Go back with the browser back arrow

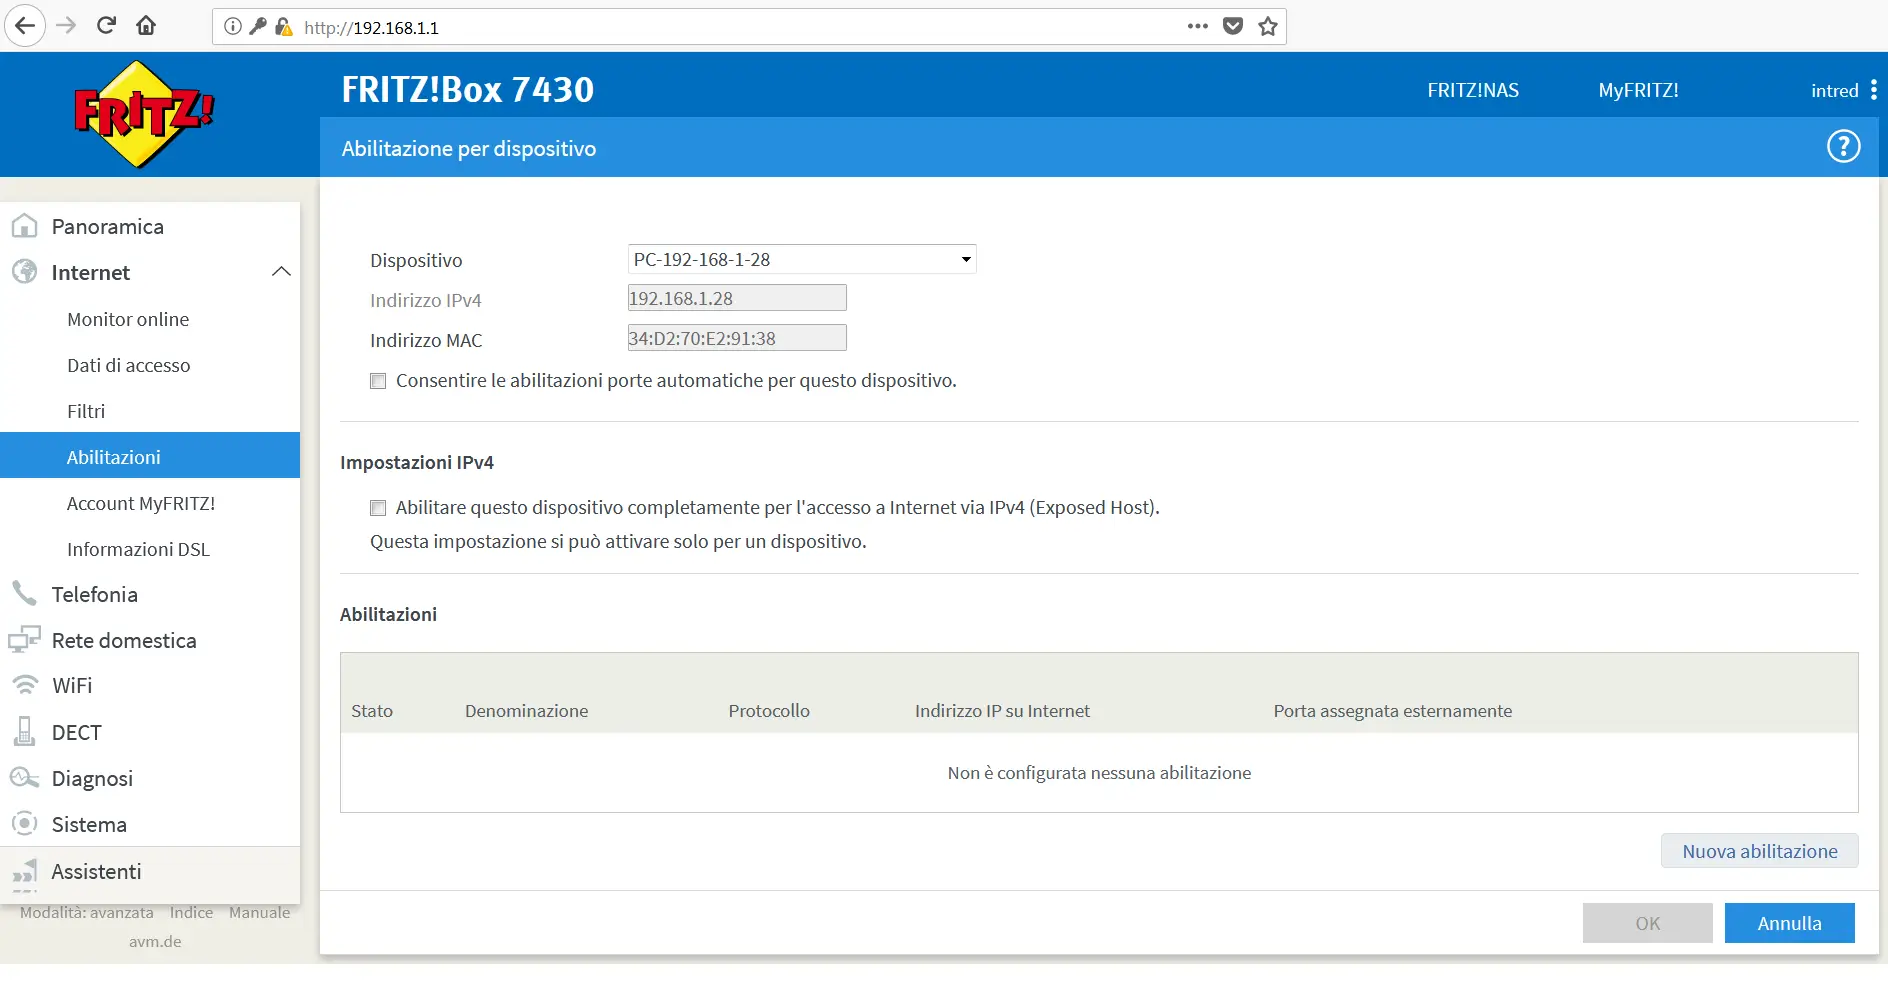click(x=25, y=26)
